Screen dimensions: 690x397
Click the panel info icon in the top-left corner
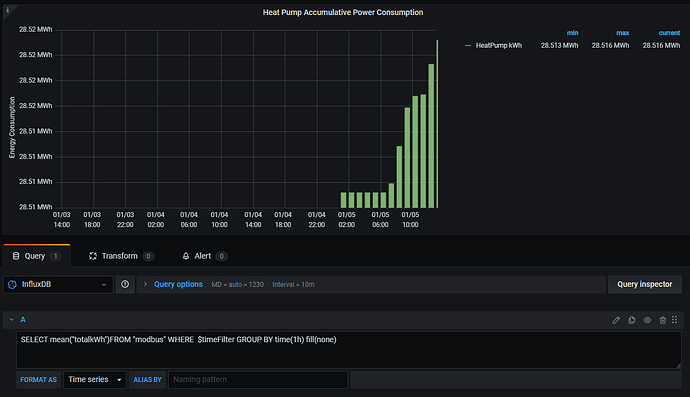point(7,10)
